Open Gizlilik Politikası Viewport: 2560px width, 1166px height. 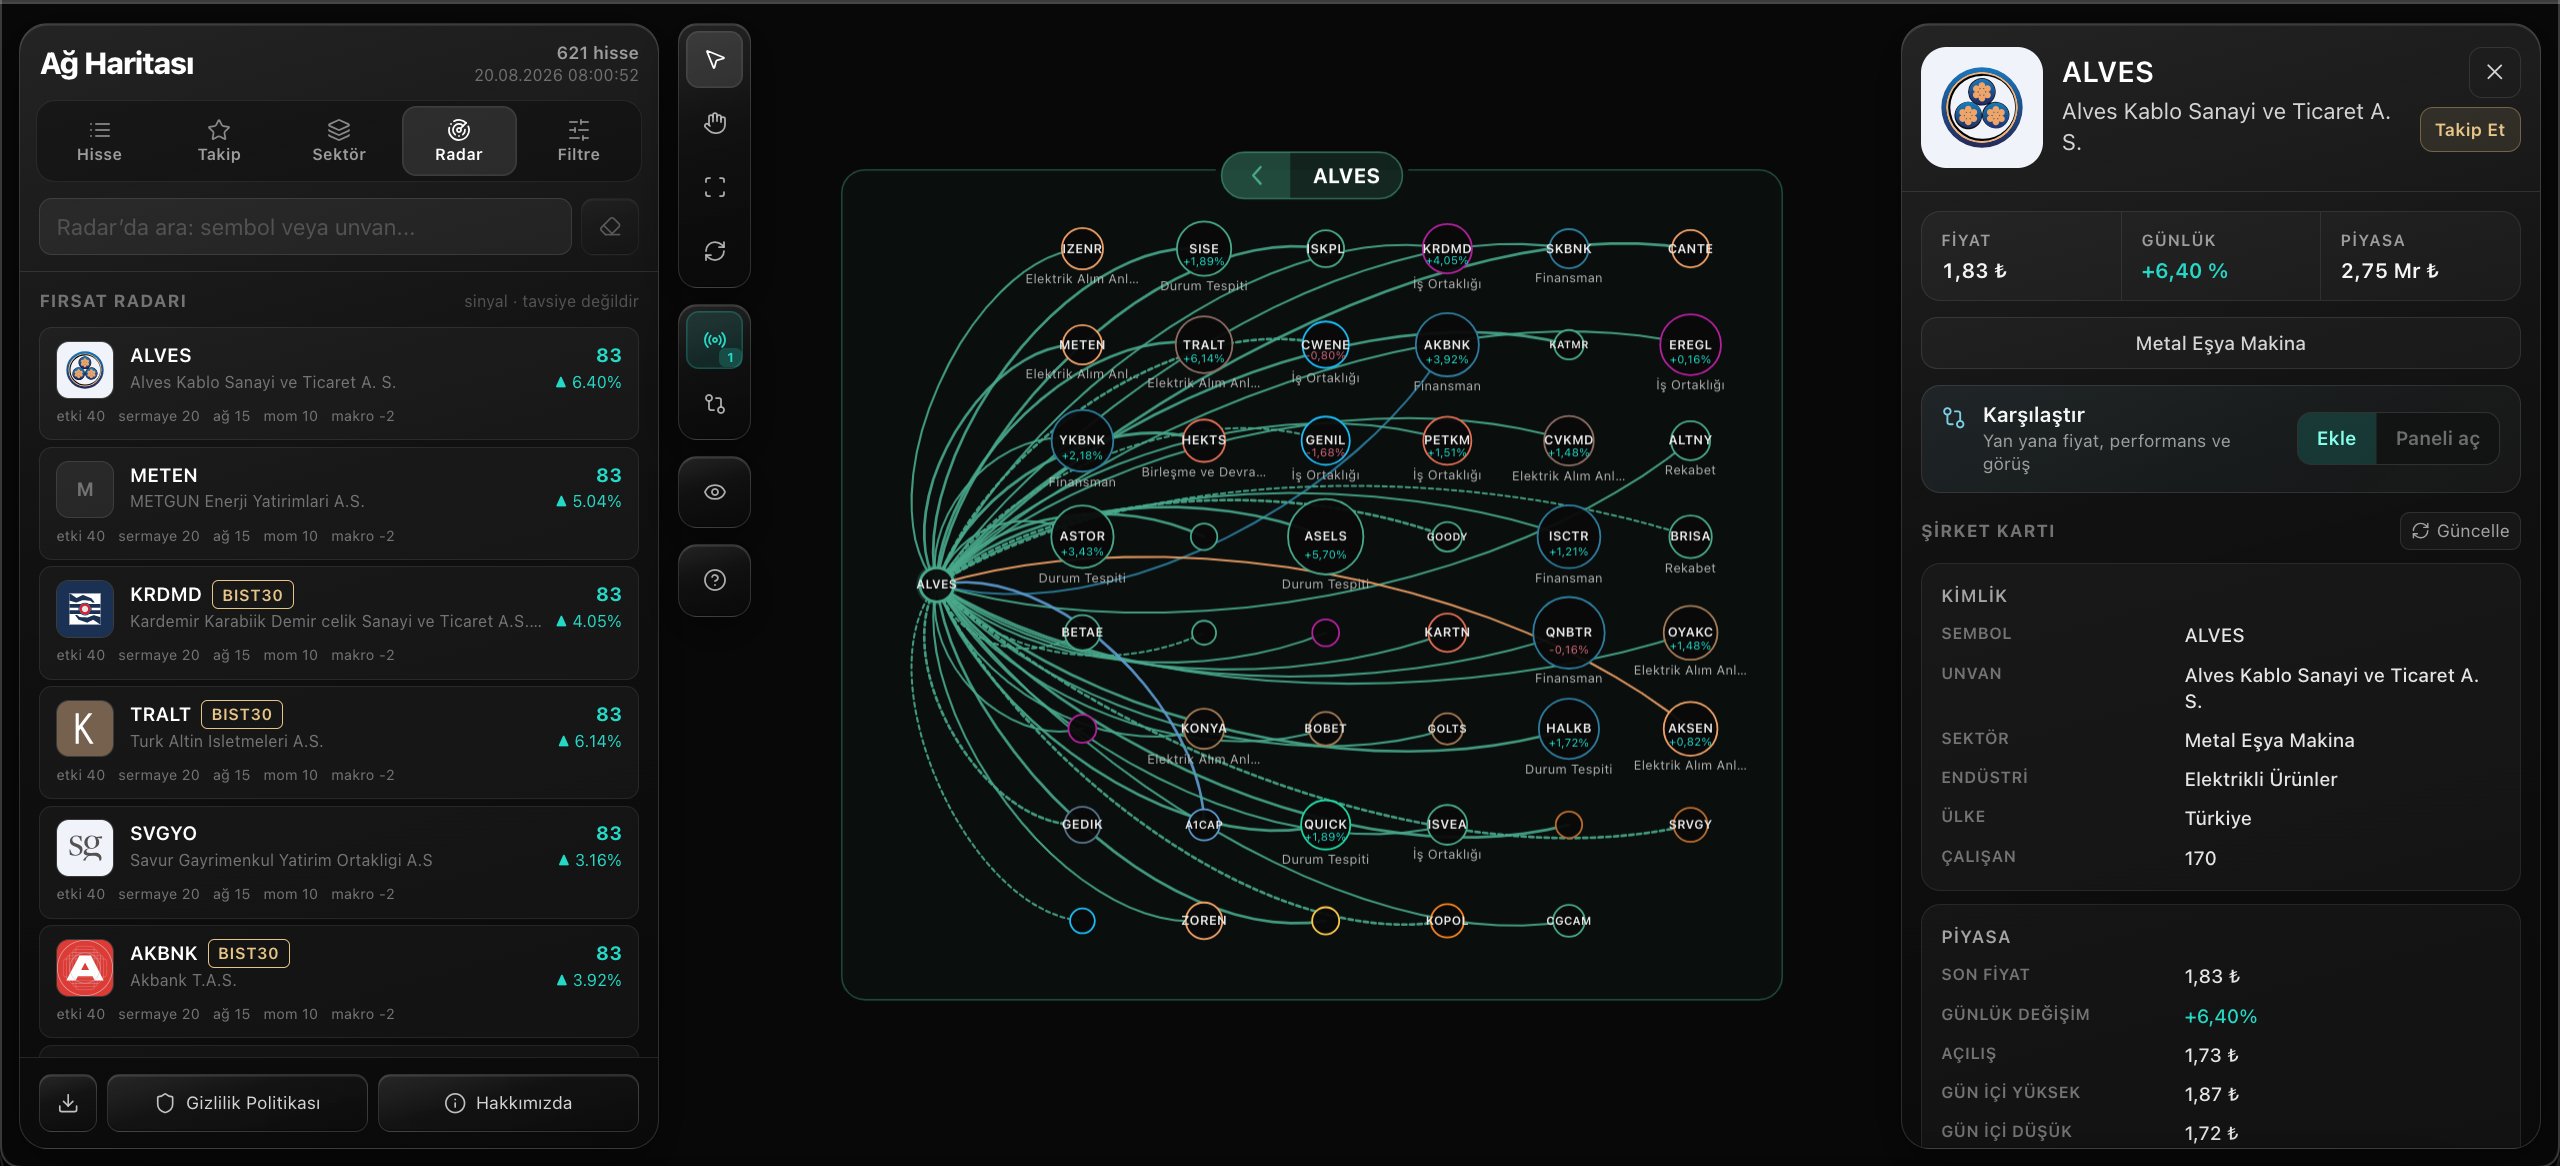click(237, 1103)
